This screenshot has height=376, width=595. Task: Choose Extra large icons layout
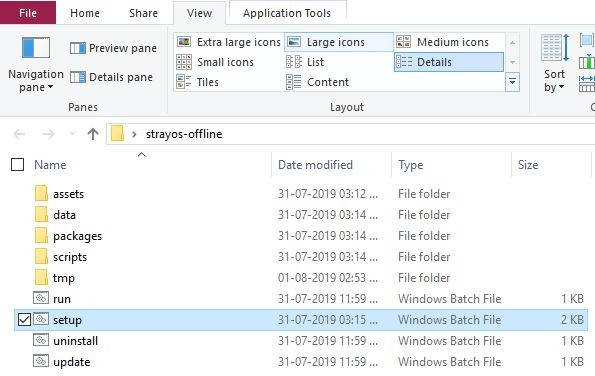point(229,42)
